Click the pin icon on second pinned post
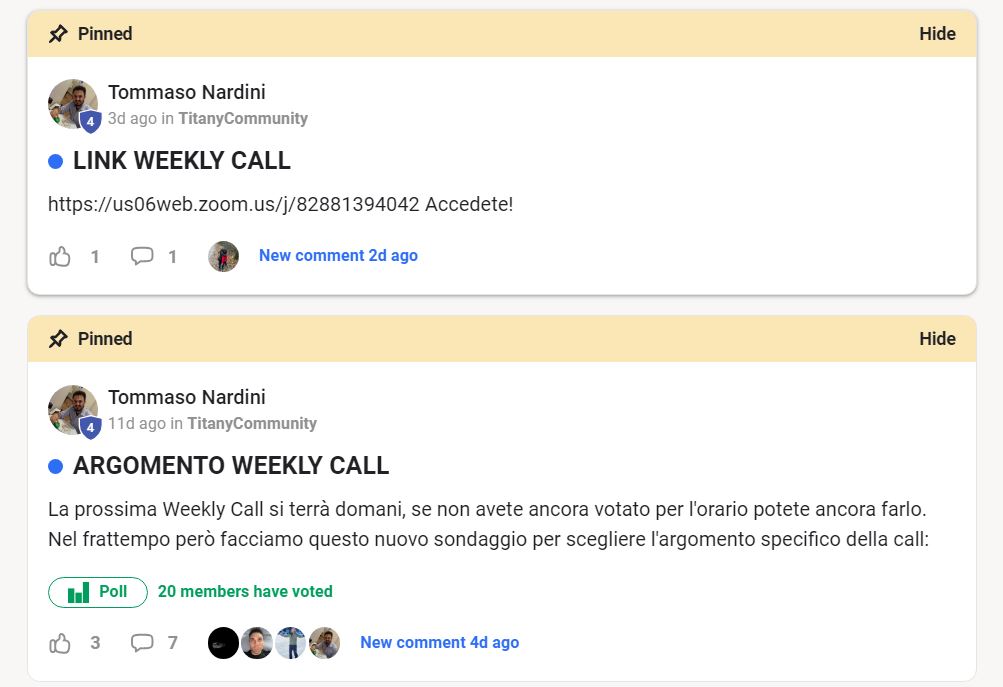Viewport: 1003px width, 687px height. (x=58, y=339)
